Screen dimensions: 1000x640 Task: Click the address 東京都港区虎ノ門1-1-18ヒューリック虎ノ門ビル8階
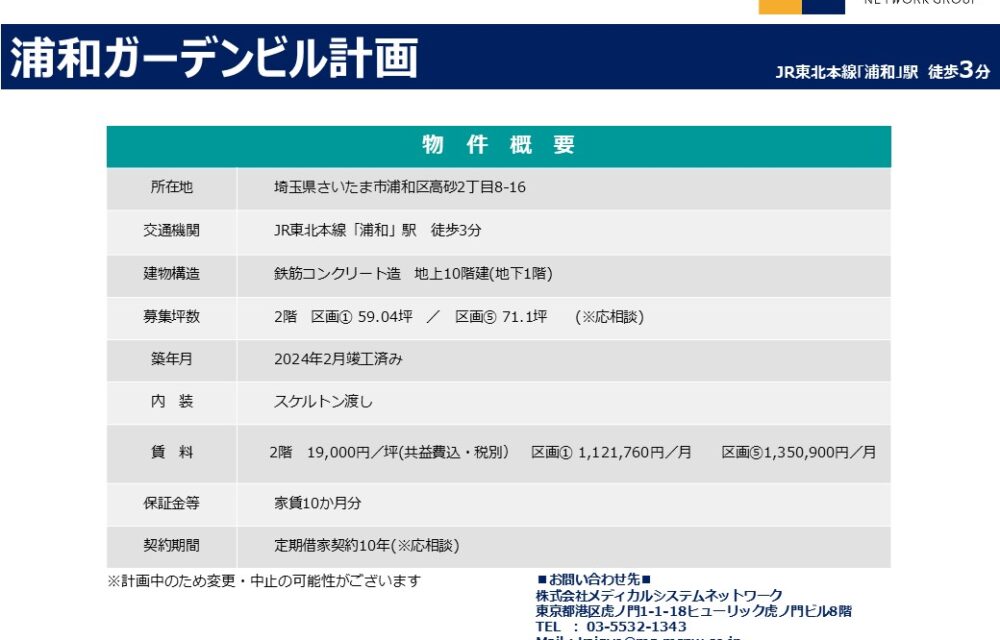pos(693,611)
